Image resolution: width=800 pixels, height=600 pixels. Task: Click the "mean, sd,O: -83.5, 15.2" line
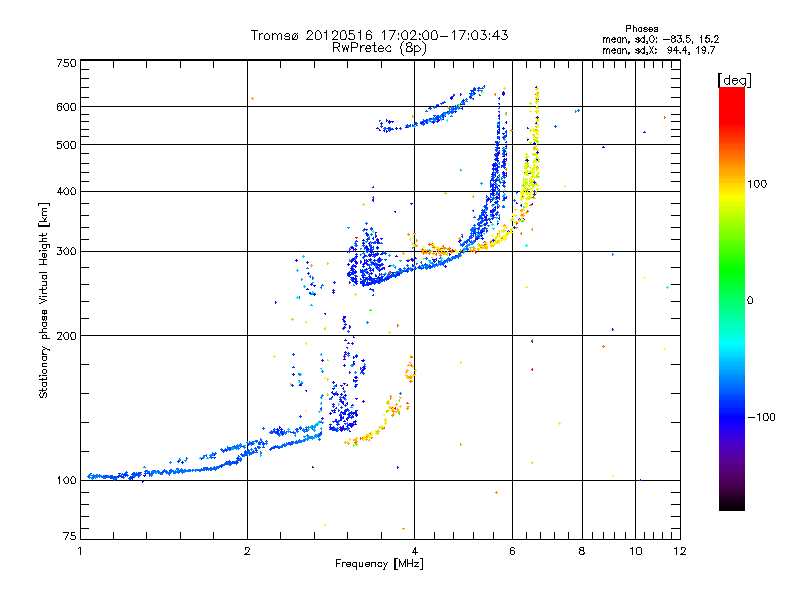point(661,39)
